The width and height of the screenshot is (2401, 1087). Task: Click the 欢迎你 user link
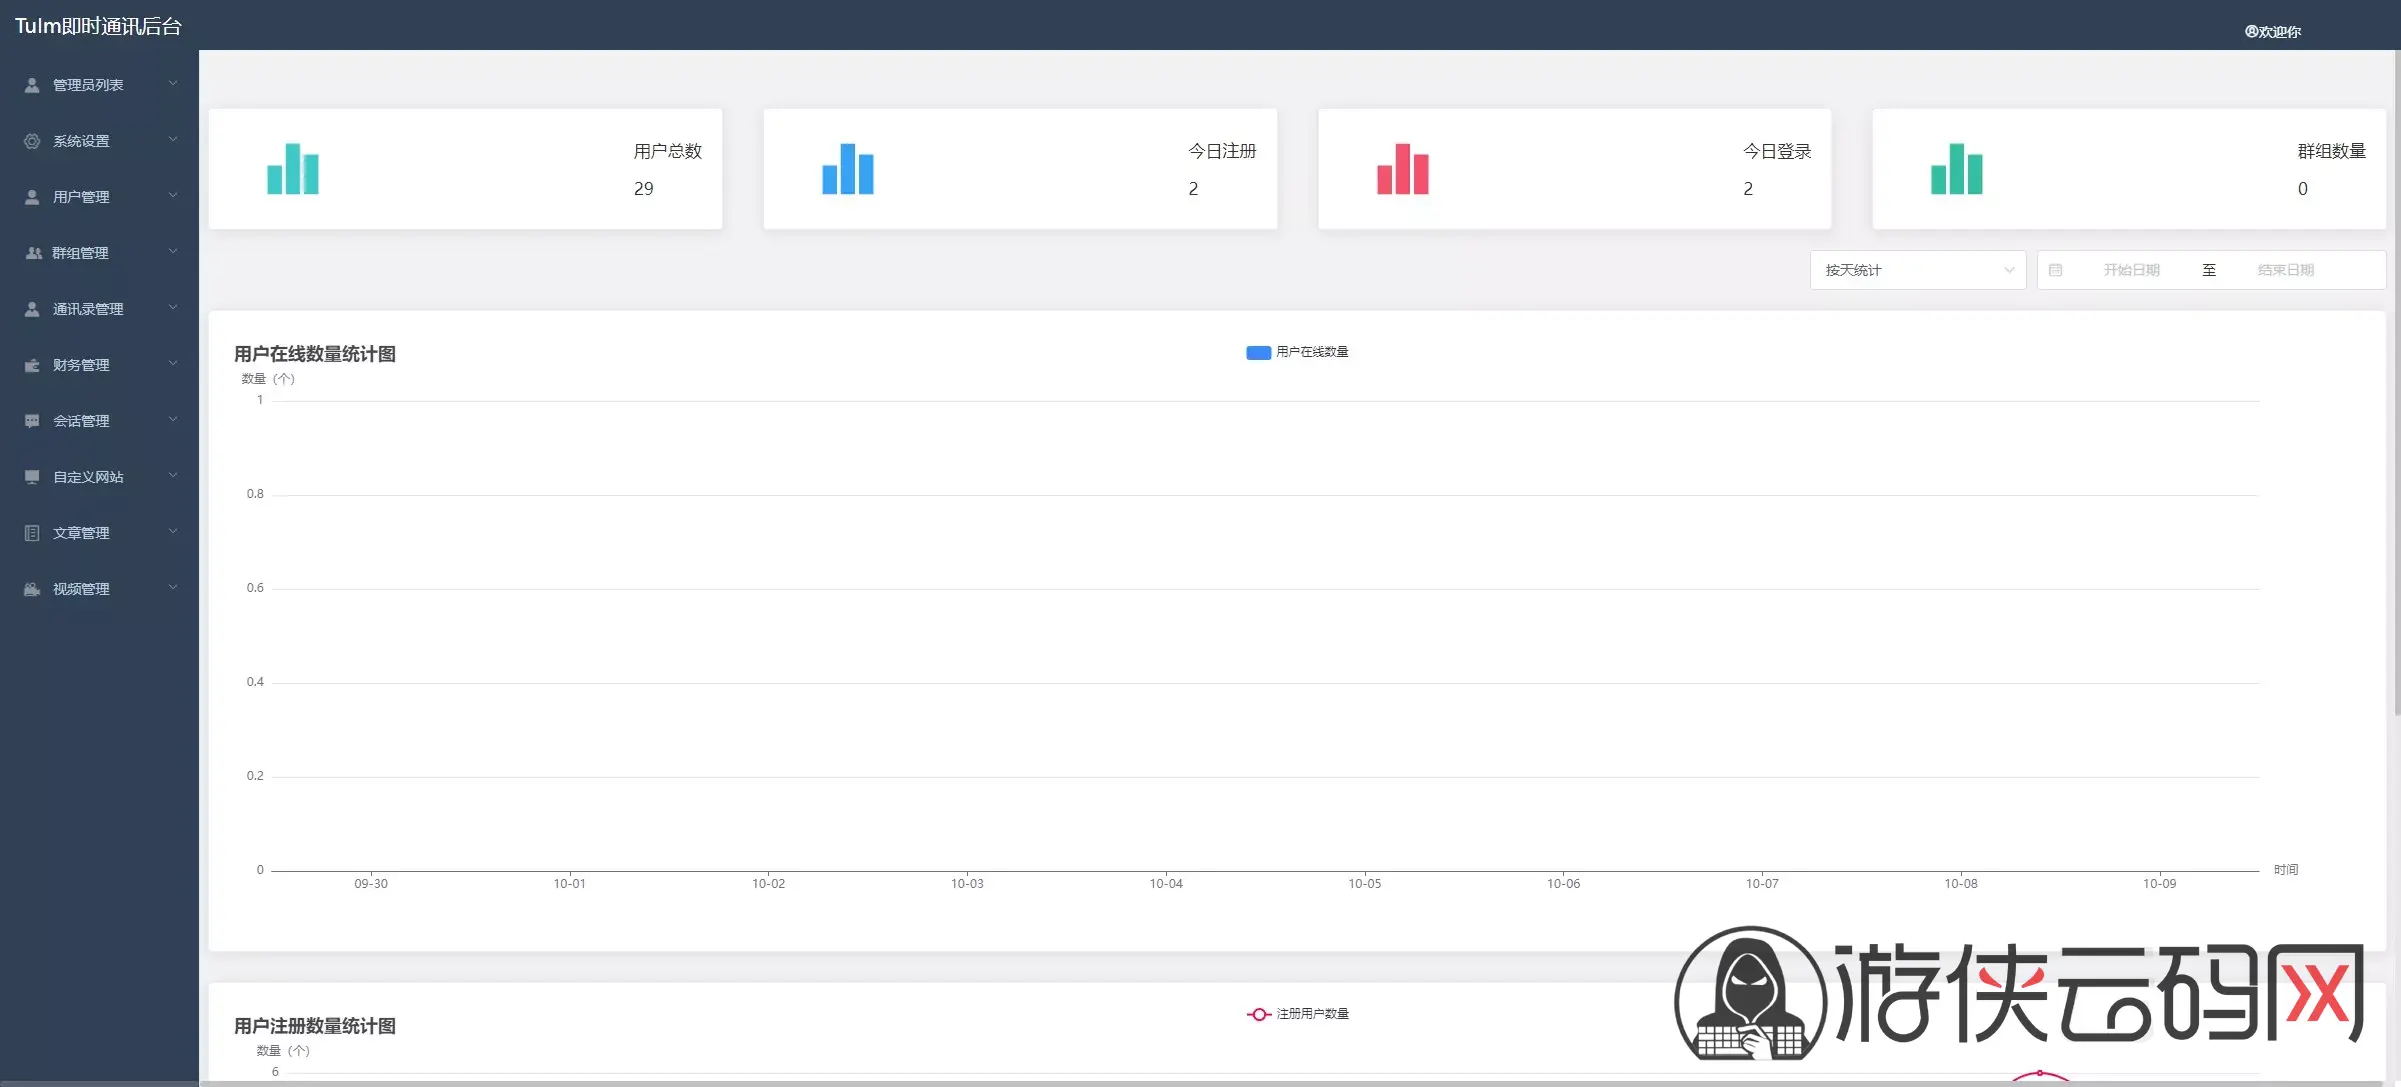pos(2273,31)
